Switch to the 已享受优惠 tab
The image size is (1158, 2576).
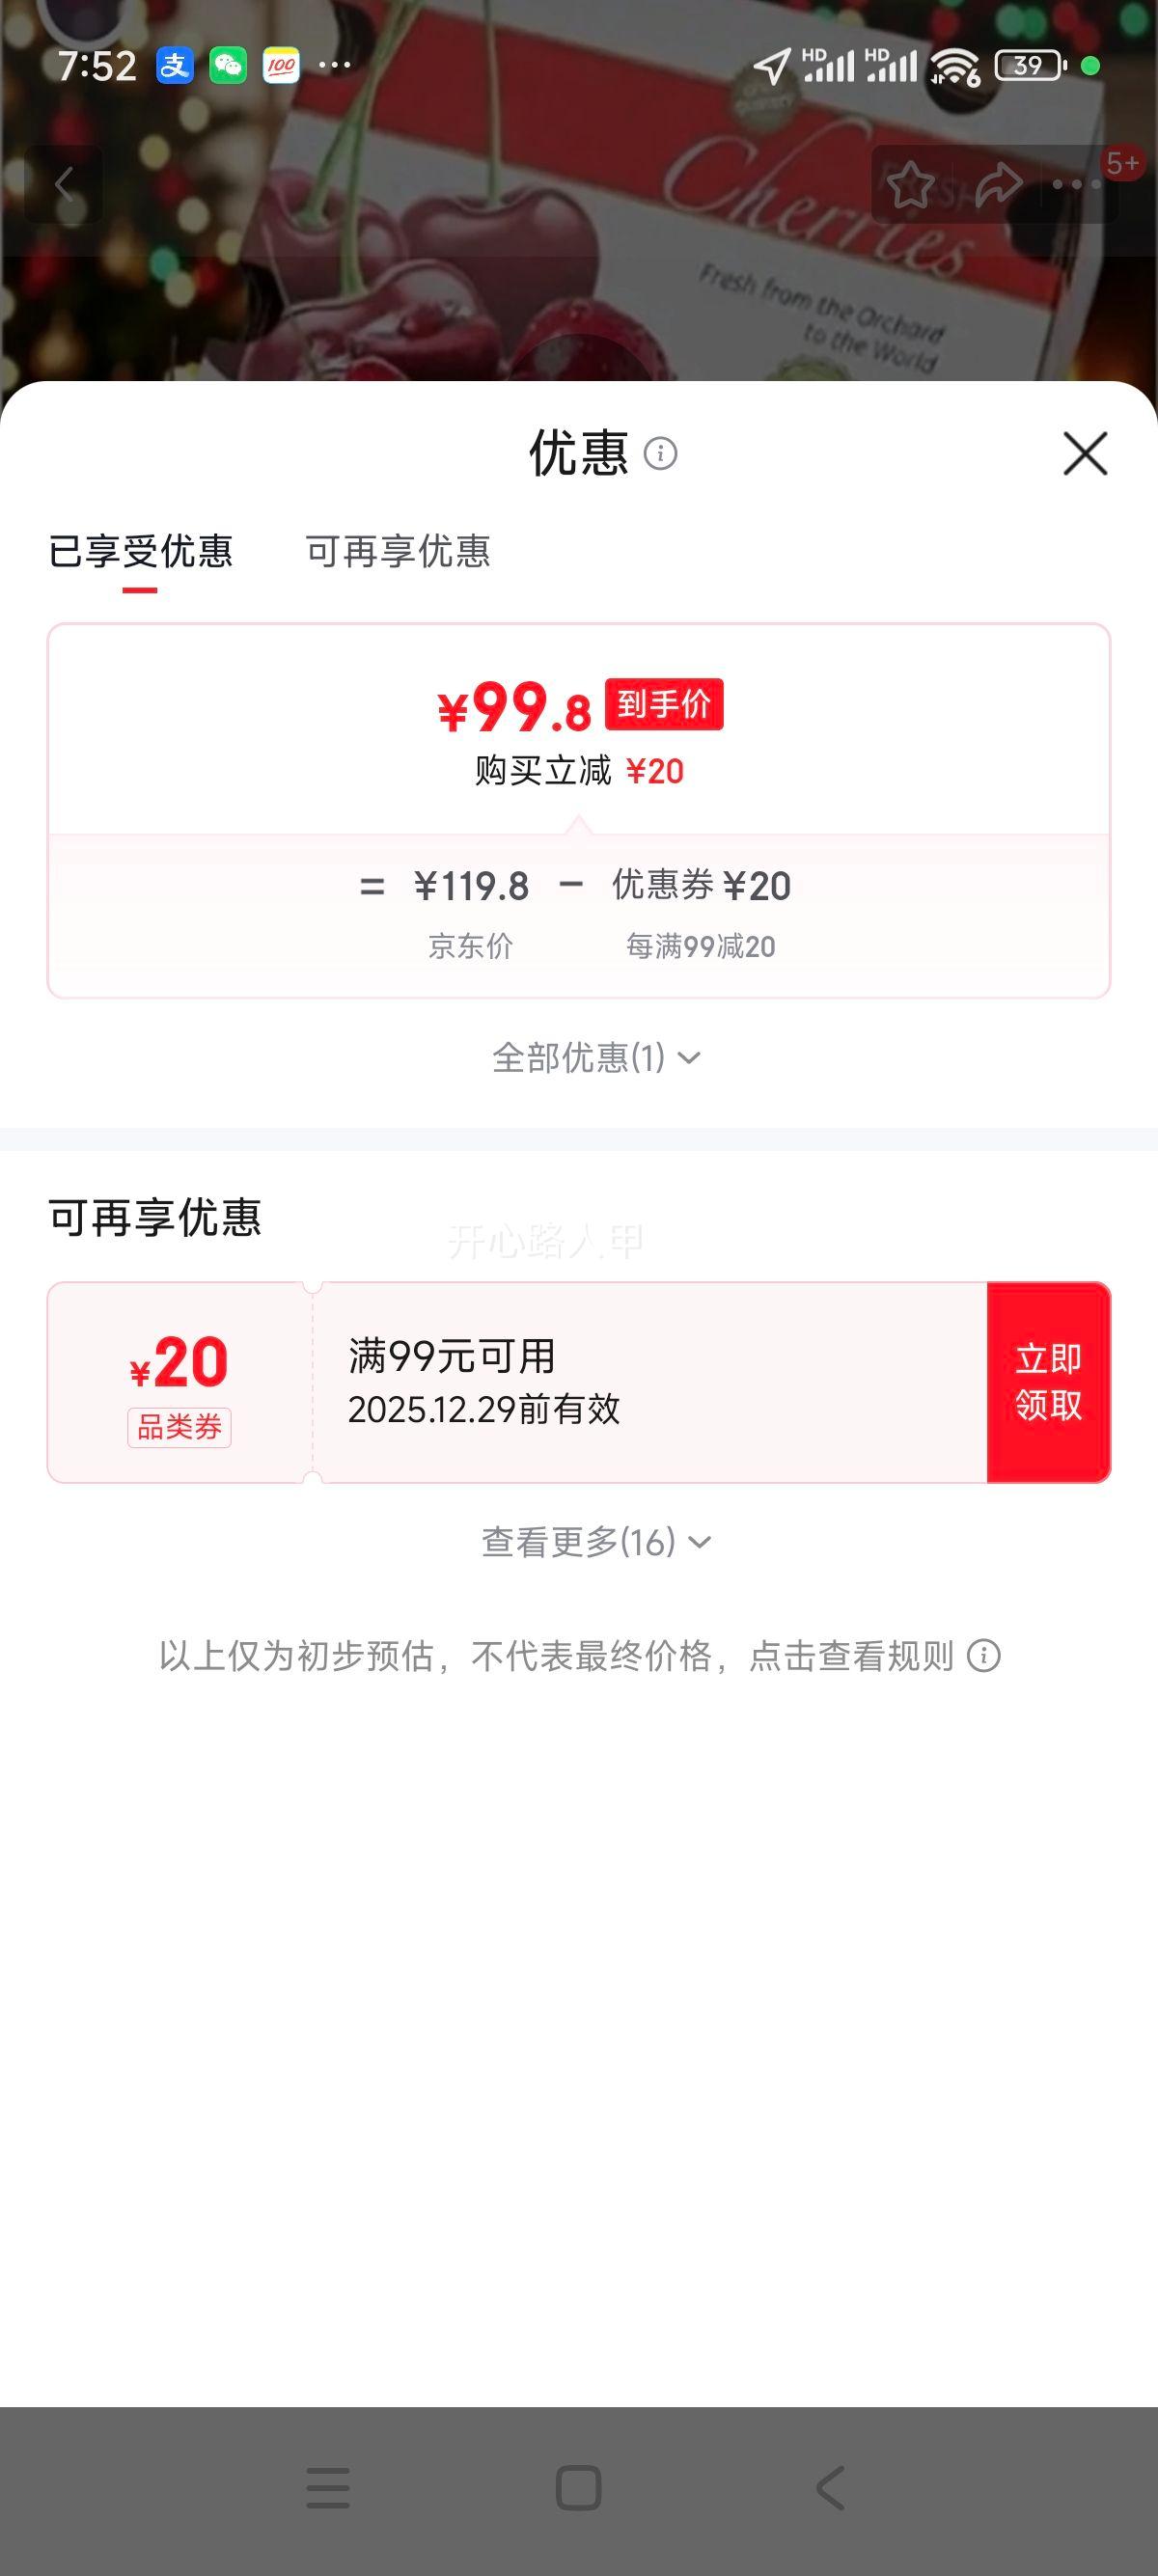click(140, 552)
